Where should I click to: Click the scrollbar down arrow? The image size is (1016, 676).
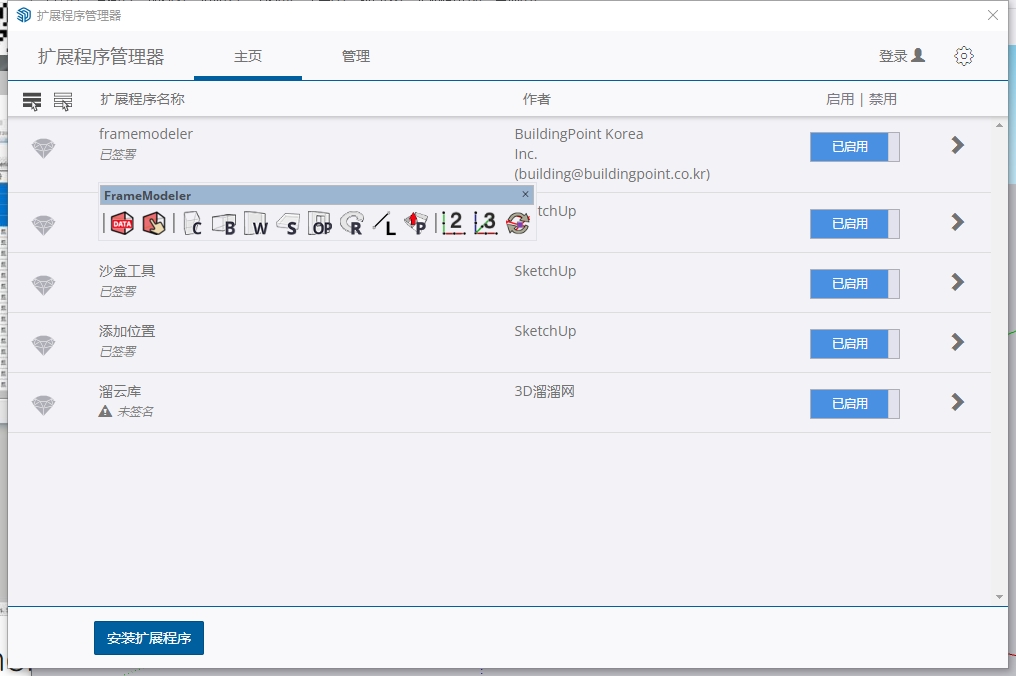pos(999,597)
